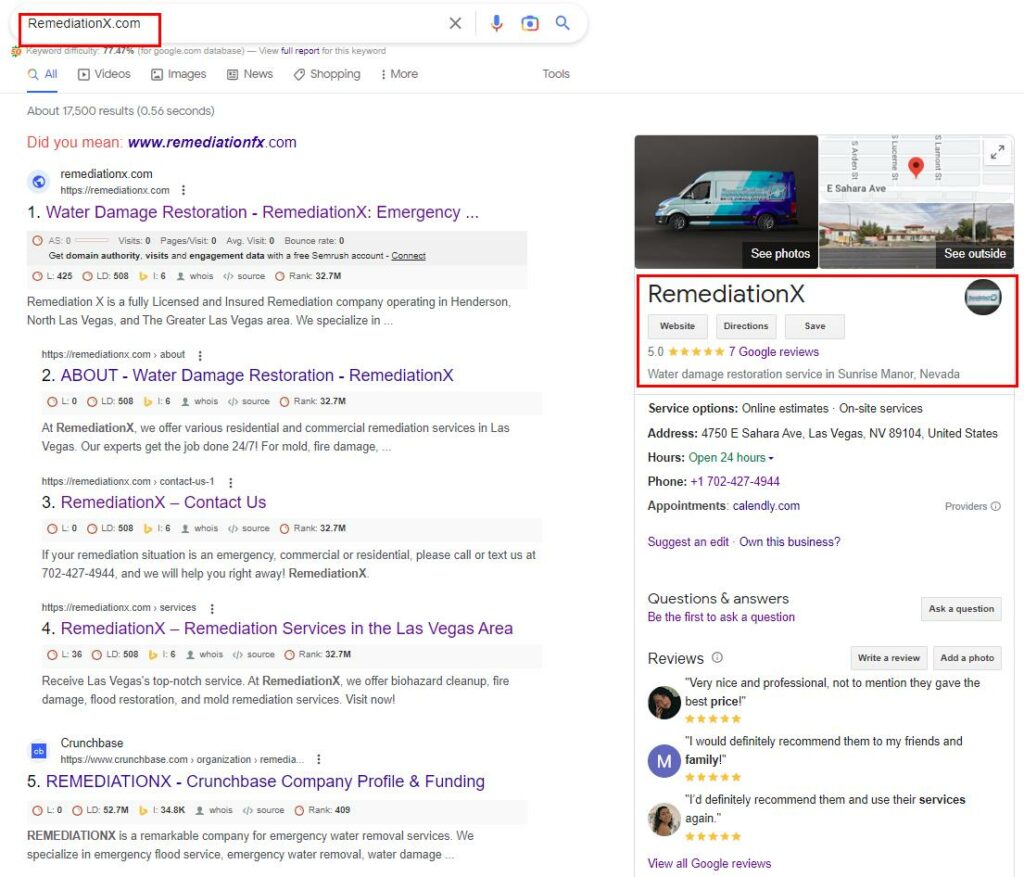Select the All search tab
1024x877 pixels.
[43, 74]
